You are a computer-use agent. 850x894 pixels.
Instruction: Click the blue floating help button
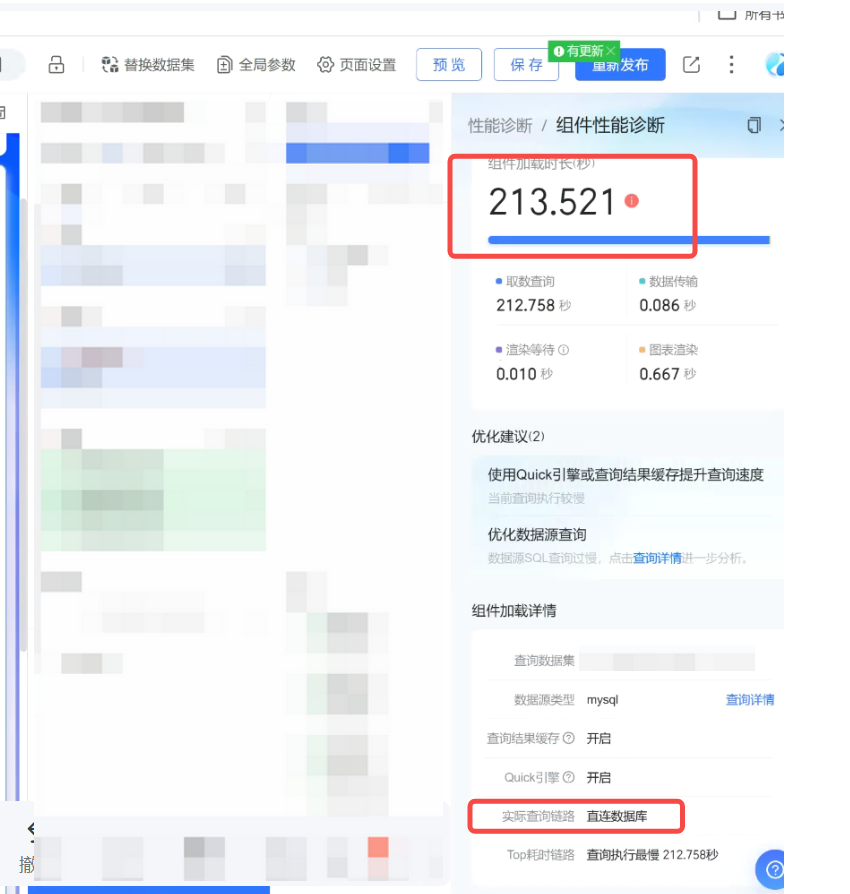(x=771, y=867)
